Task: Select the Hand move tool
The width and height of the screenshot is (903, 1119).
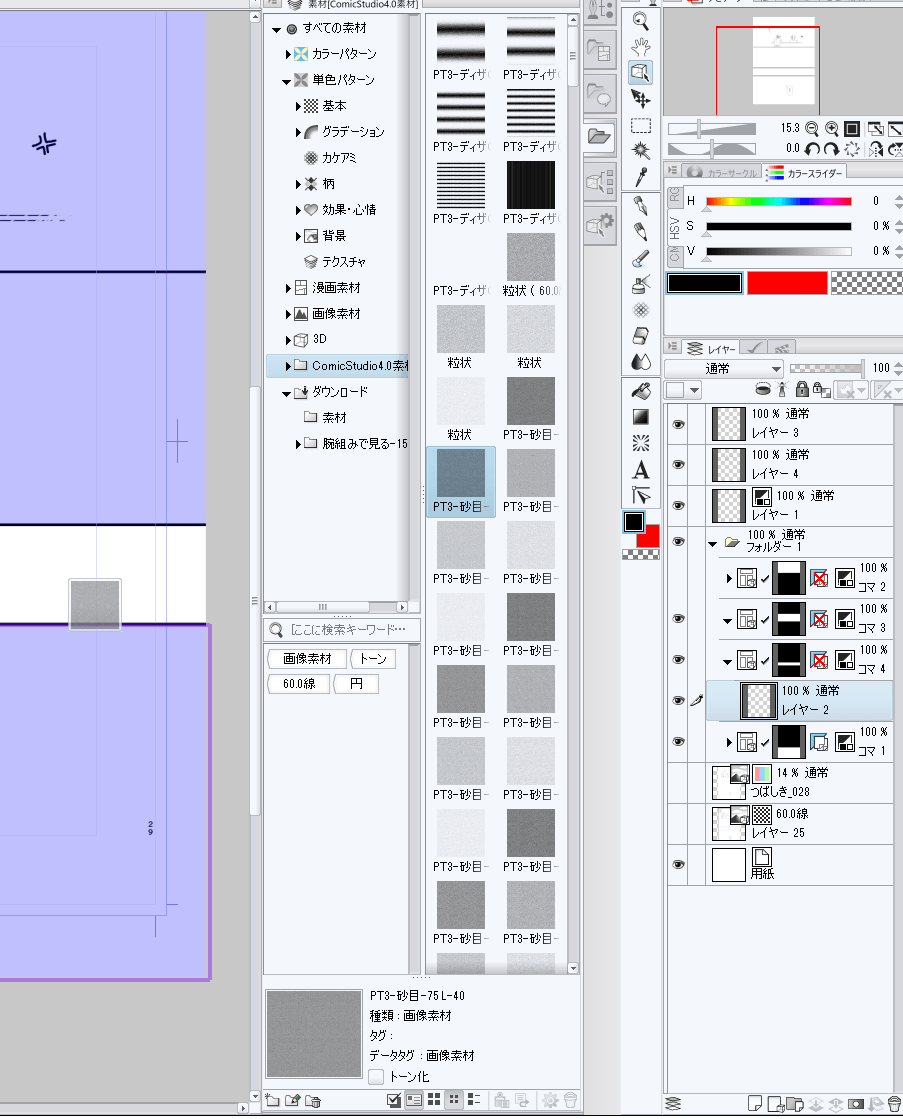Action: (641, 45)
